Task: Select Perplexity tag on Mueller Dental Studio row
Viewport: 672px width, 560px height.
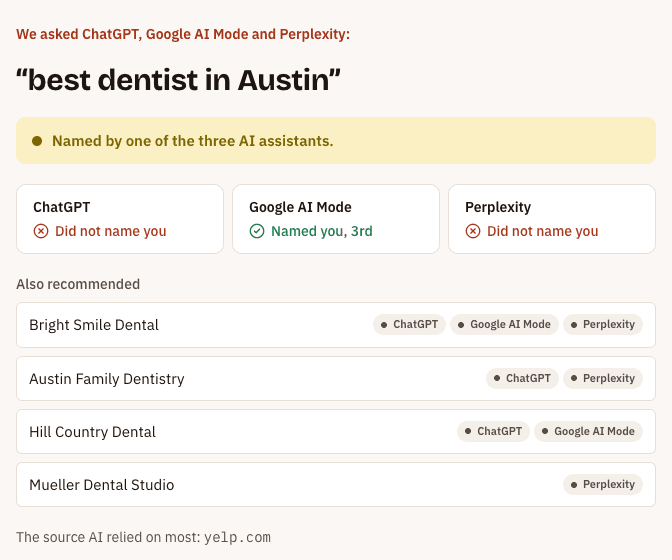Action: pyautogui.click(x=603, y=484)
